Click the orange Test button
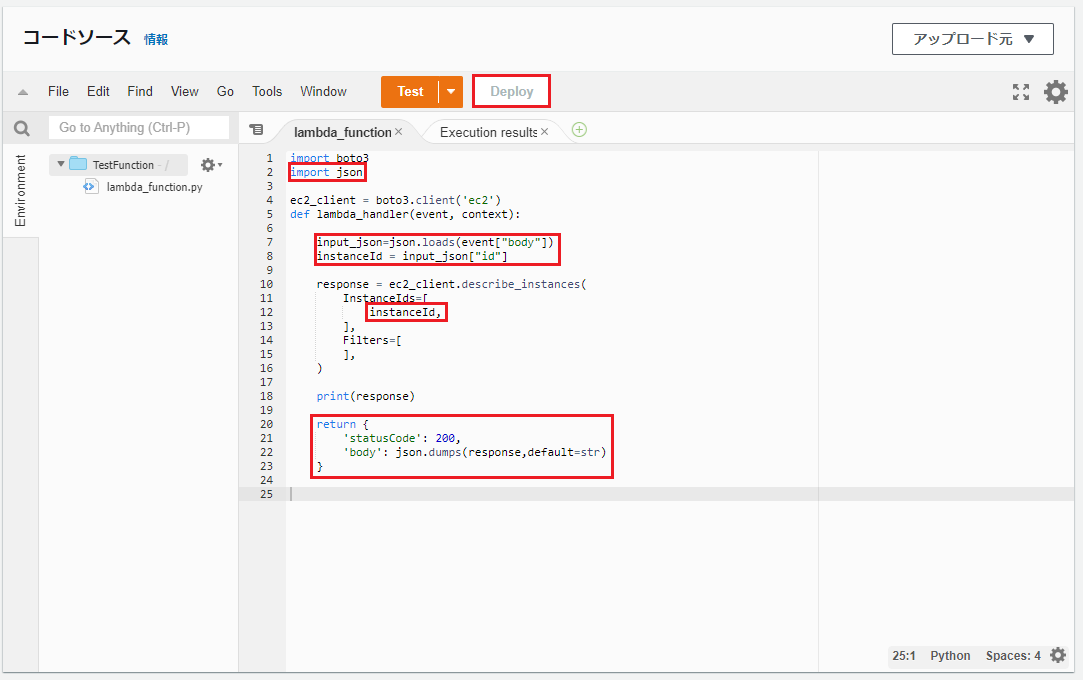 [x=410, y=92]
